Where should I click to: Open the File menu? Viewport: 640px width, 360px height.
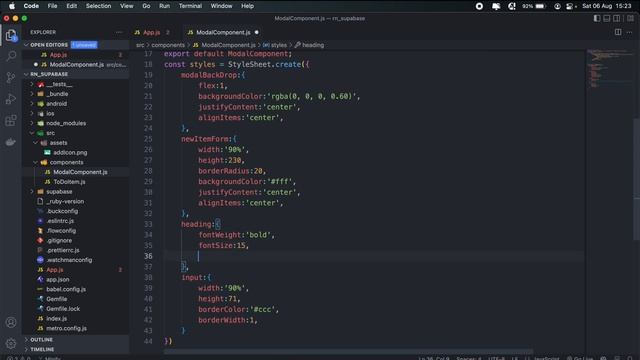pyautogui.click(x=52, y=6)
